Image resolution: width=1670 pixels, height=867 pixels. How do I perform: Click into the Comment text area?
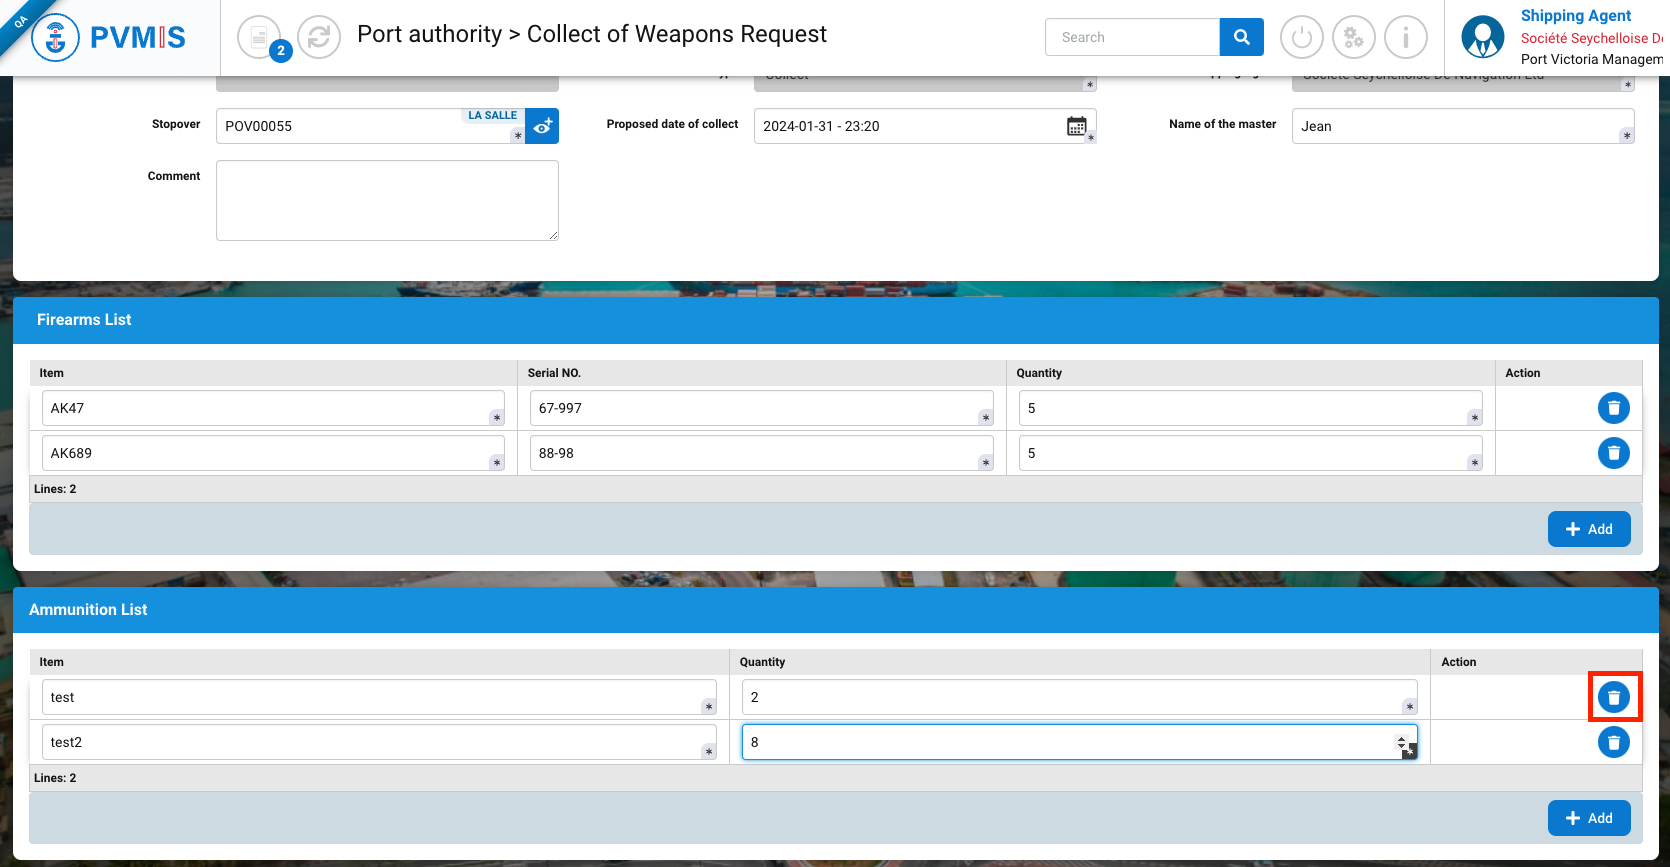click(387, 200)
